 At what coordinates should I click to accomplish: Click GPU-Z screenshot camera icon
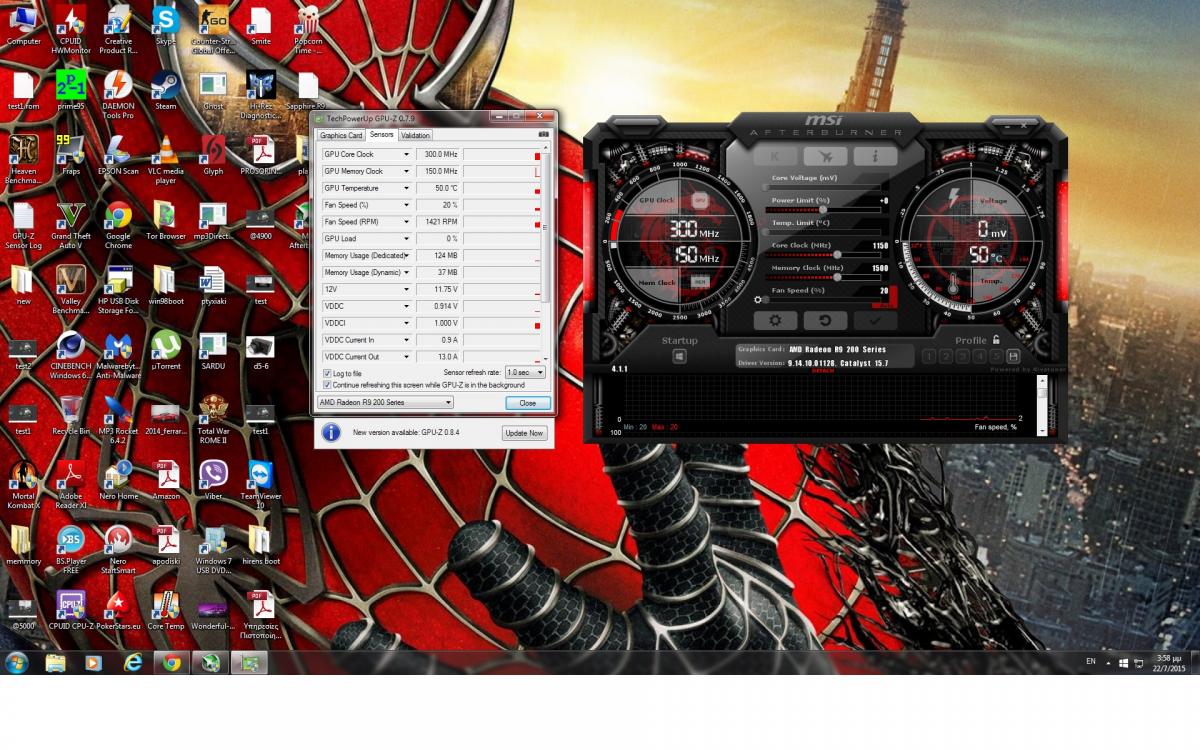tap(543, 134)
